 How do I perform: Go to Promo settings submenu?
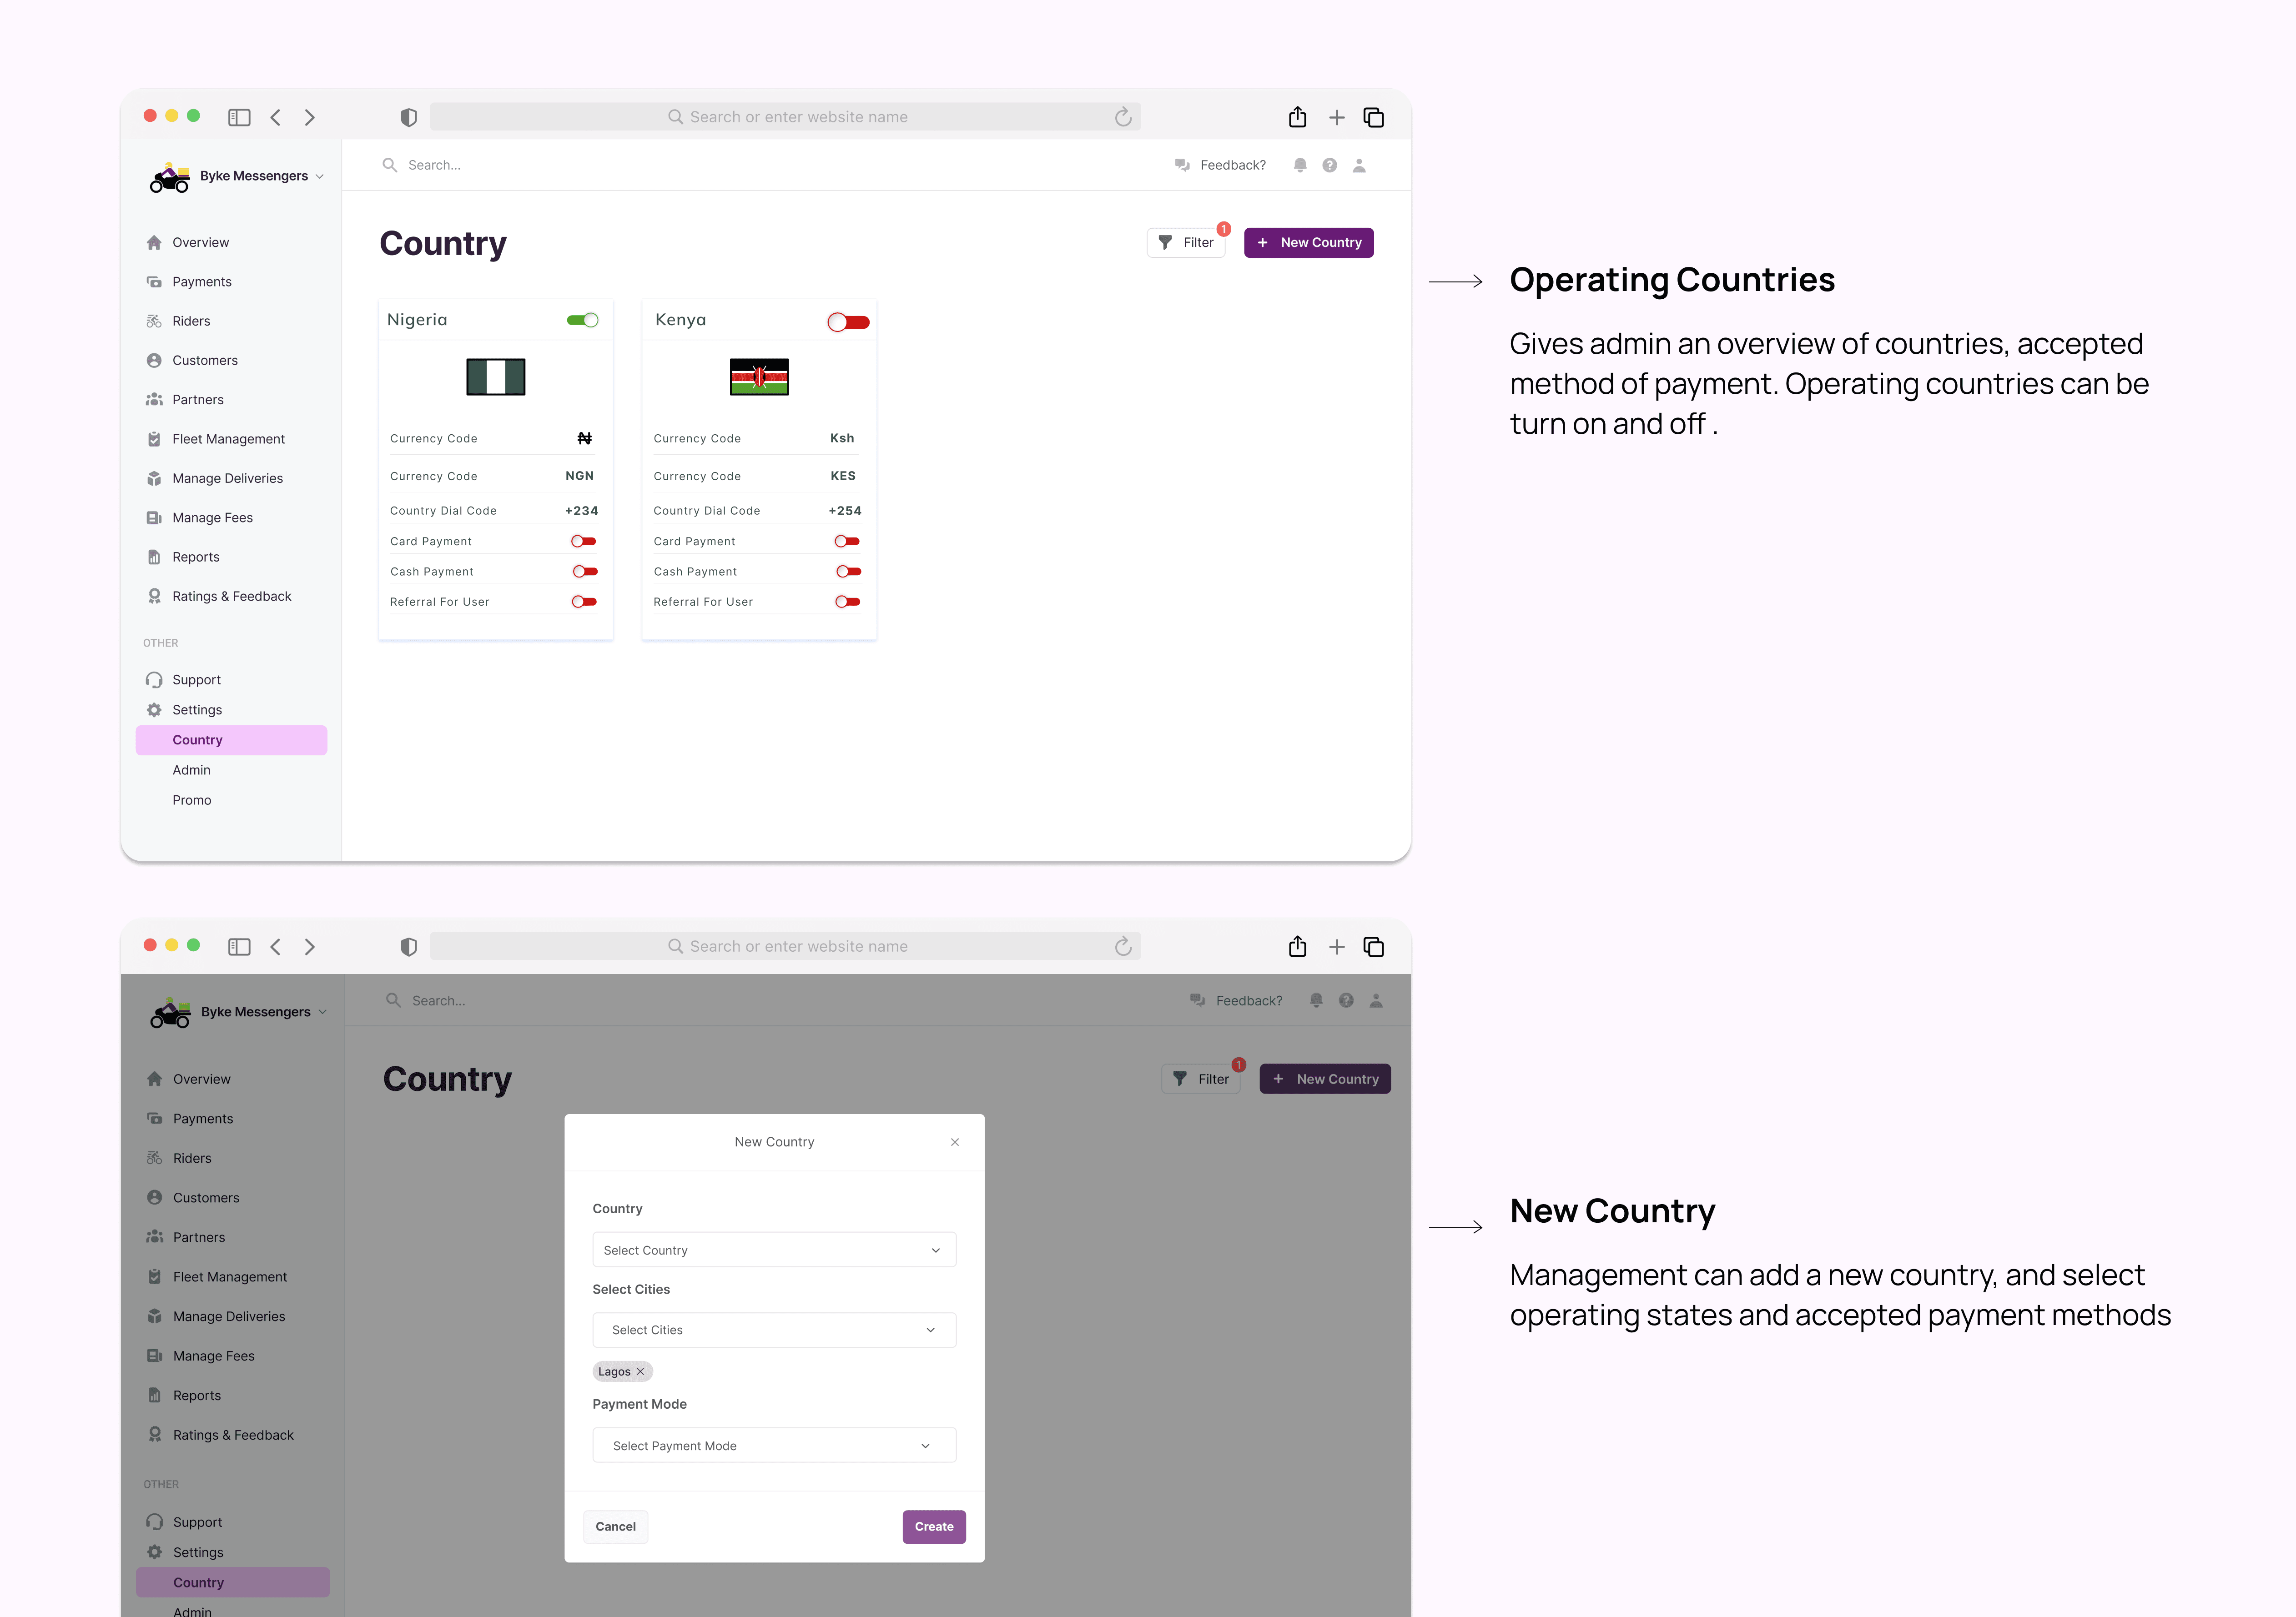click(192, 800)
